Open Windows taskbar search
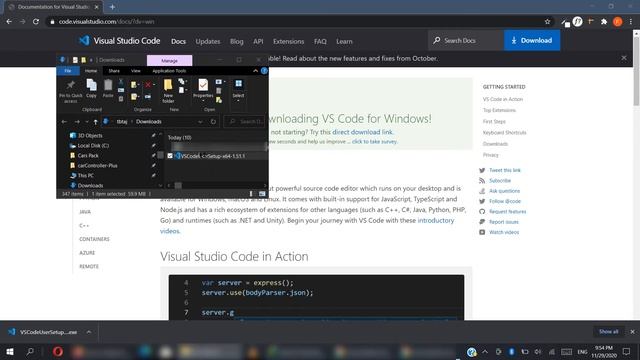Viewport: 640px width, 360px height. 30,351
